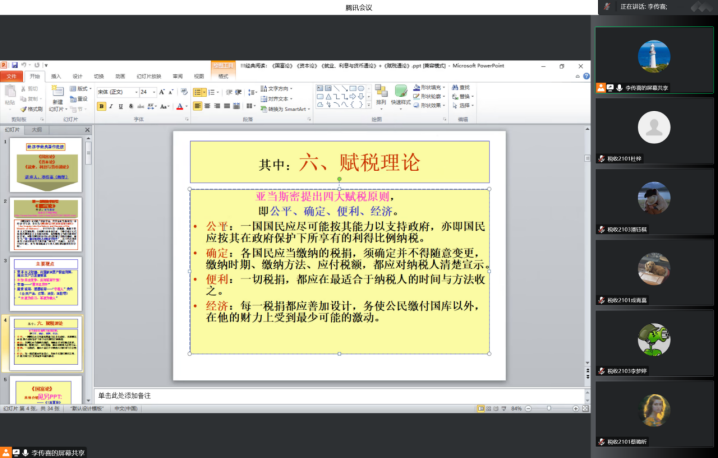Screen dimensions: 718x458
Task: Toggle bold formatting in the font group
Action: (101, 105)
